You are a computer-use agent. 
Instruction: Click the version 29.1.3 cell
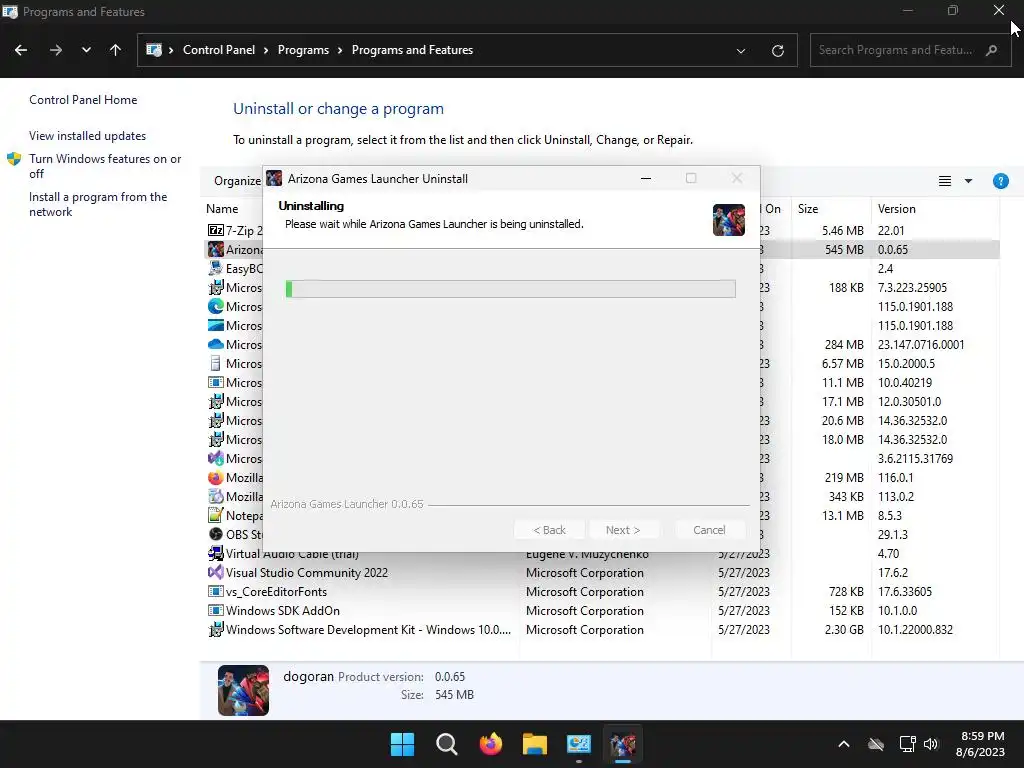[x=893, y=534]
